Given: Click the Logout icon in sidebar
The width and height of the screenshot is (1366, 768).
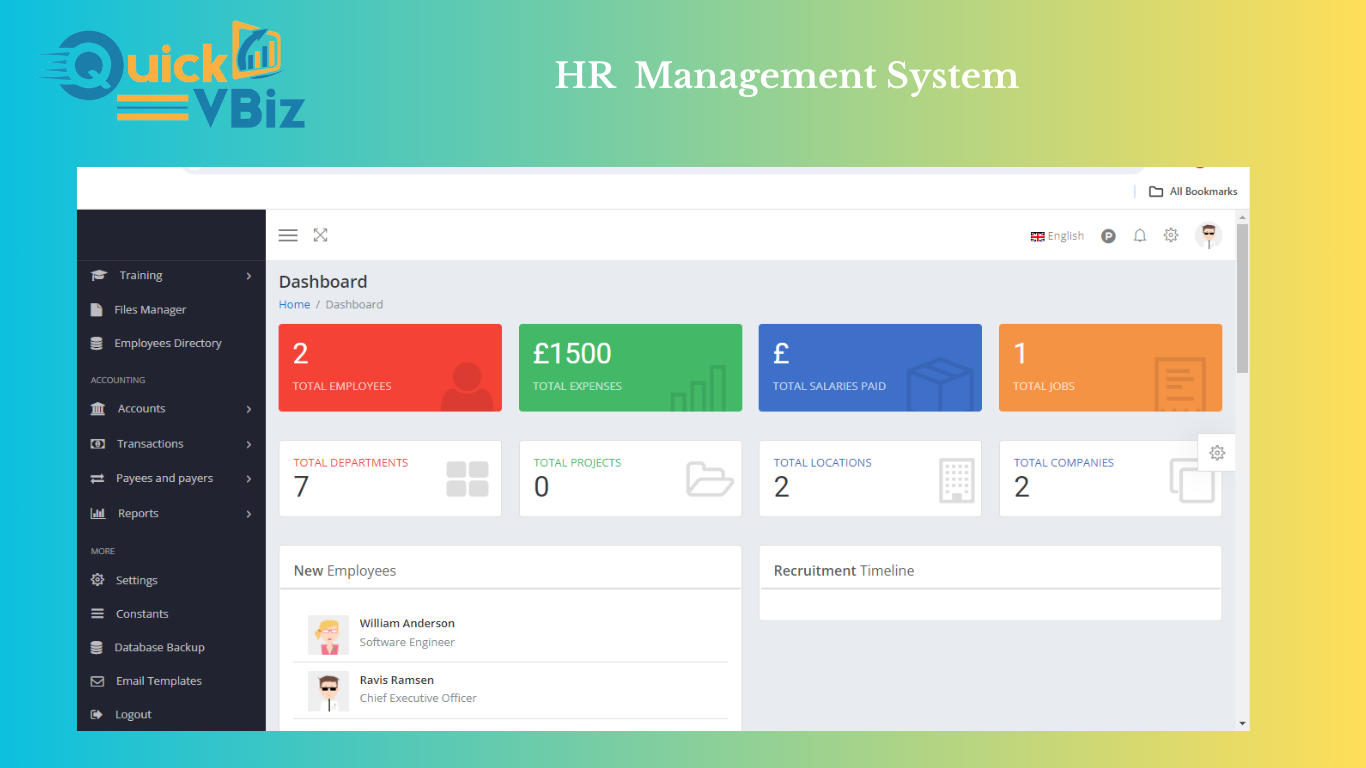Looking at the screenshot, I should (97, 715).
